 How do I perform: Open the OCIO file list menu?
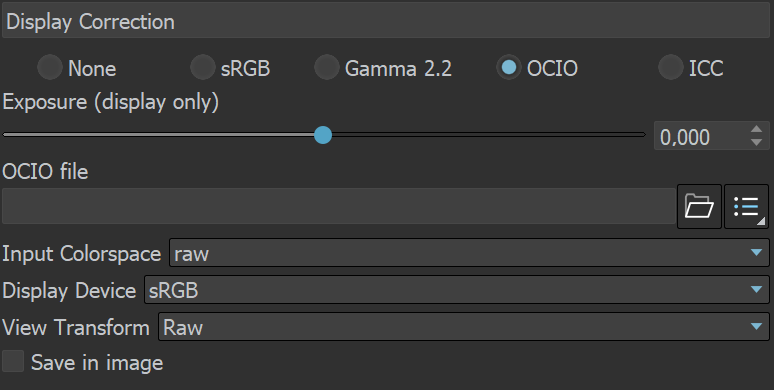(746, 206)
